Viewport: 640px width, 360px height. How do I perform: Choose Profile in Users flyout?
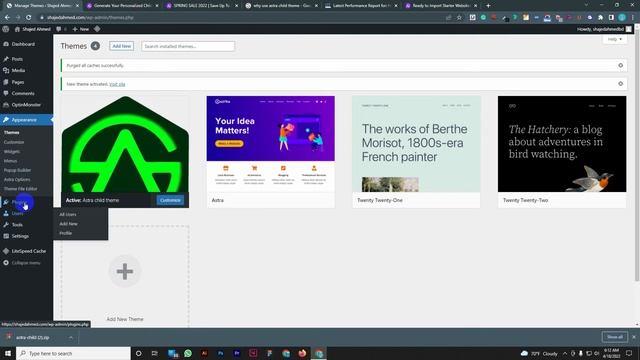pyautogui.click(x=65, y=233)
